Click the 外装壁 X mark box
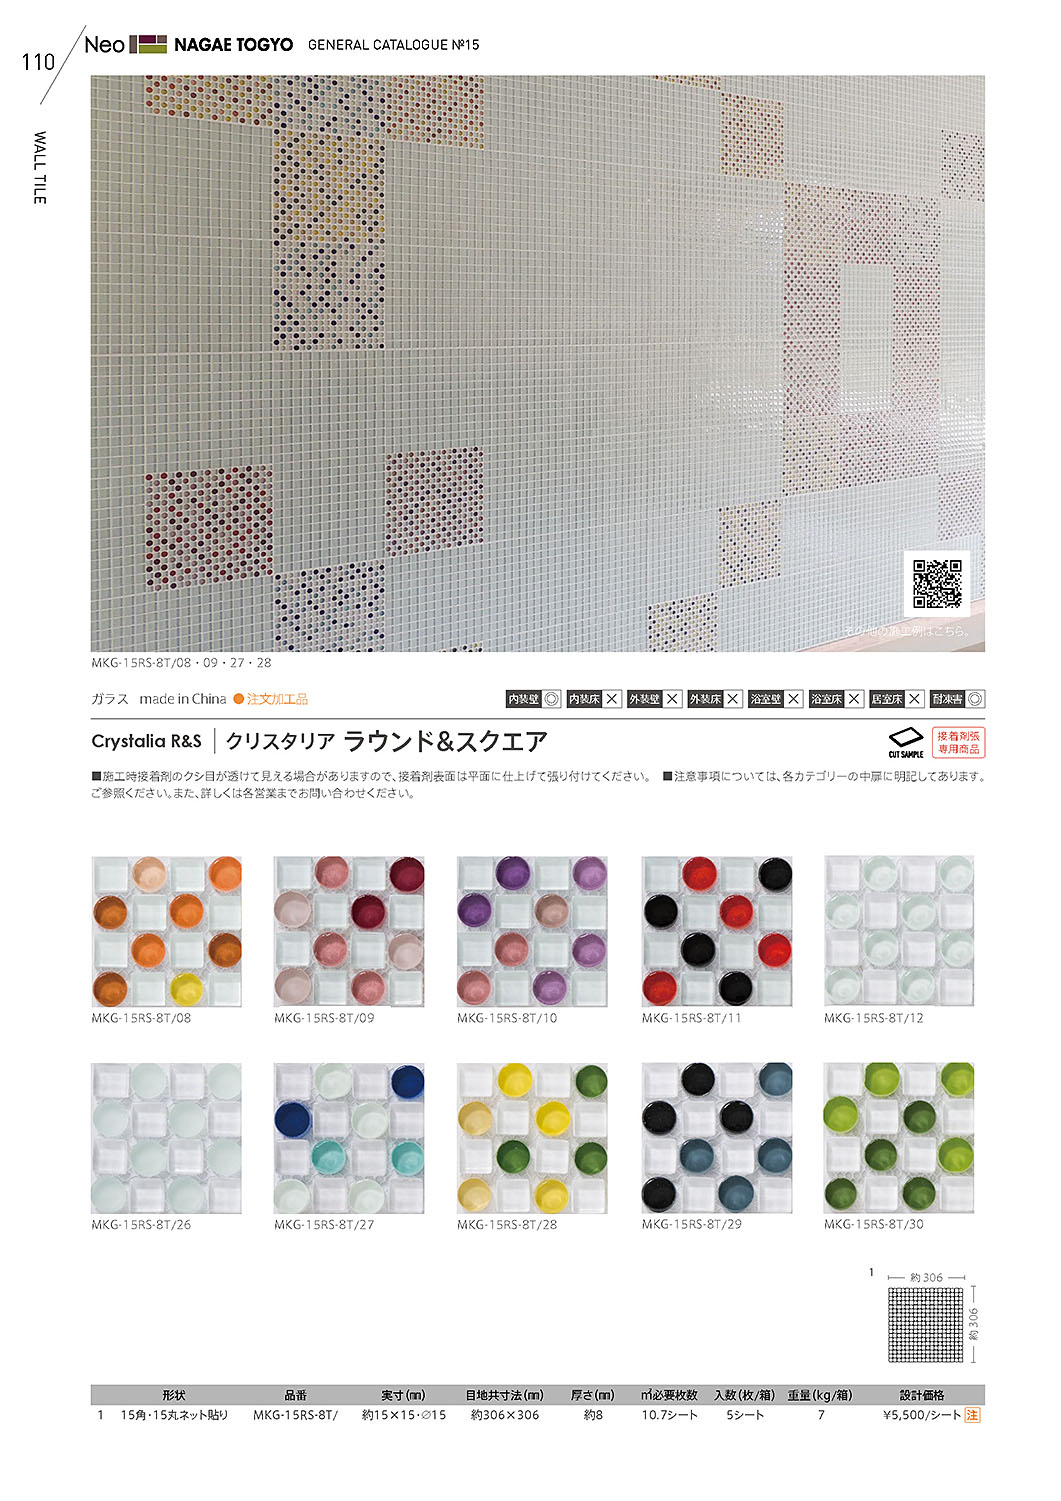Viewport: 1061px width, 1501px height. coord(673,699)
